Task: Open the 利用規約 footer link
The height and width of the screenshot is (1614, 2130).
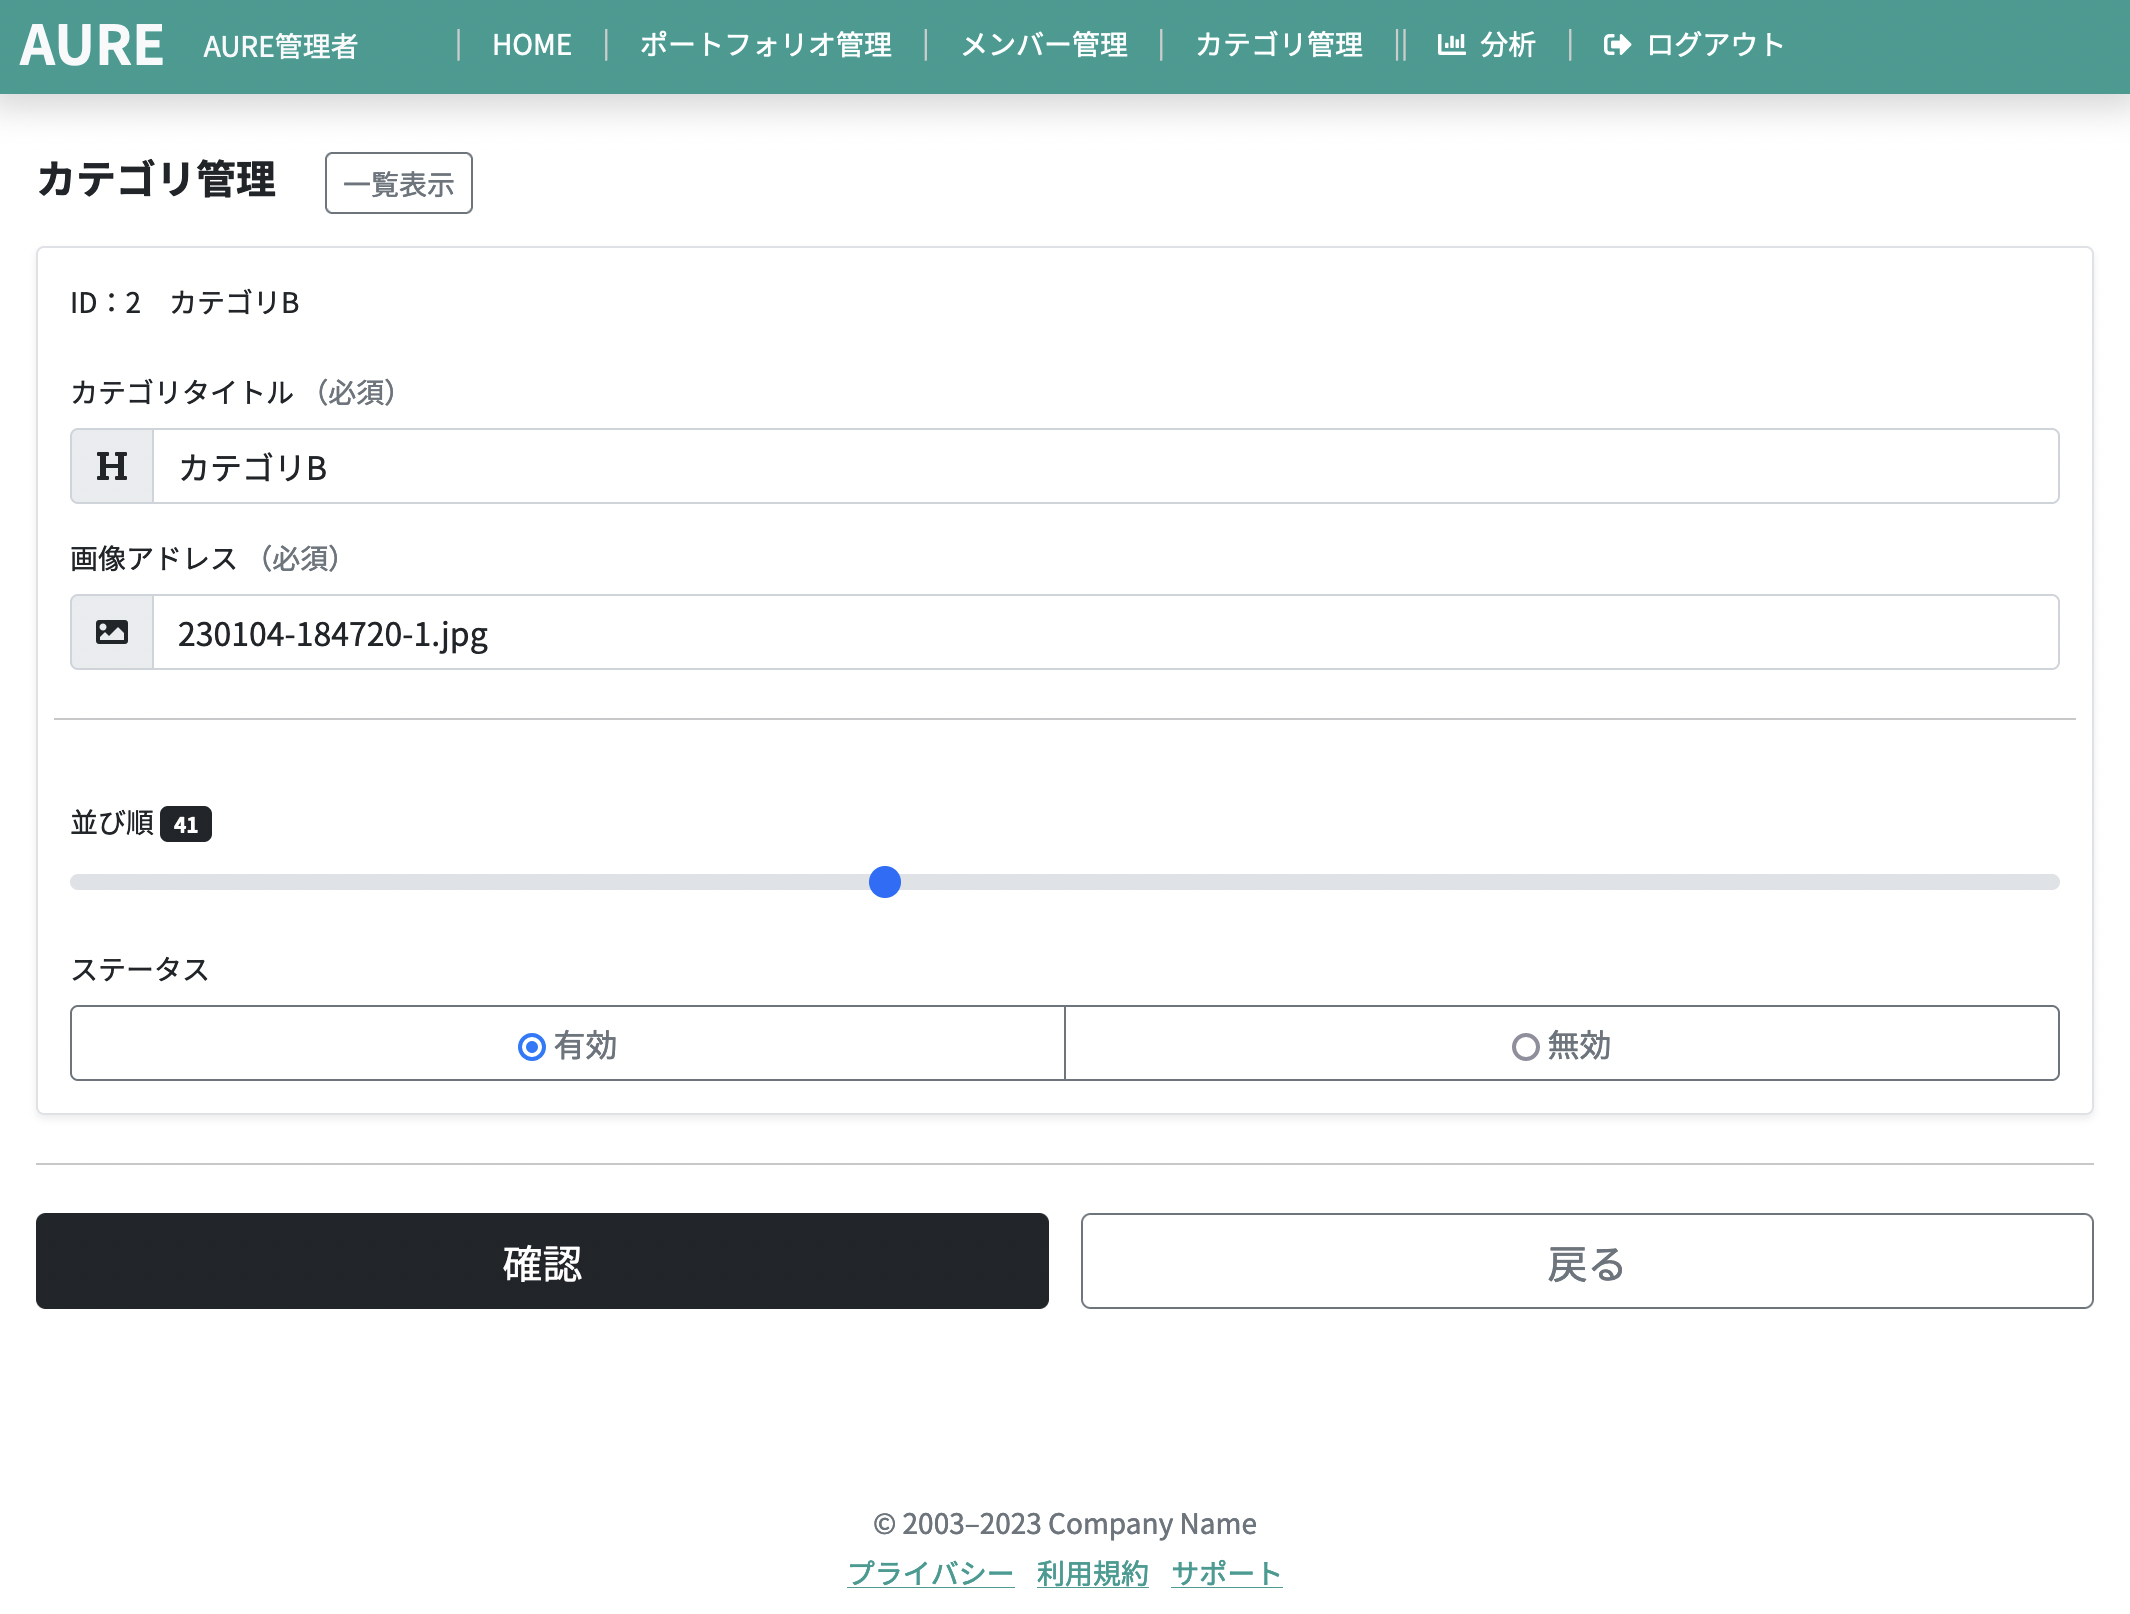Action: point(1092,1574)
